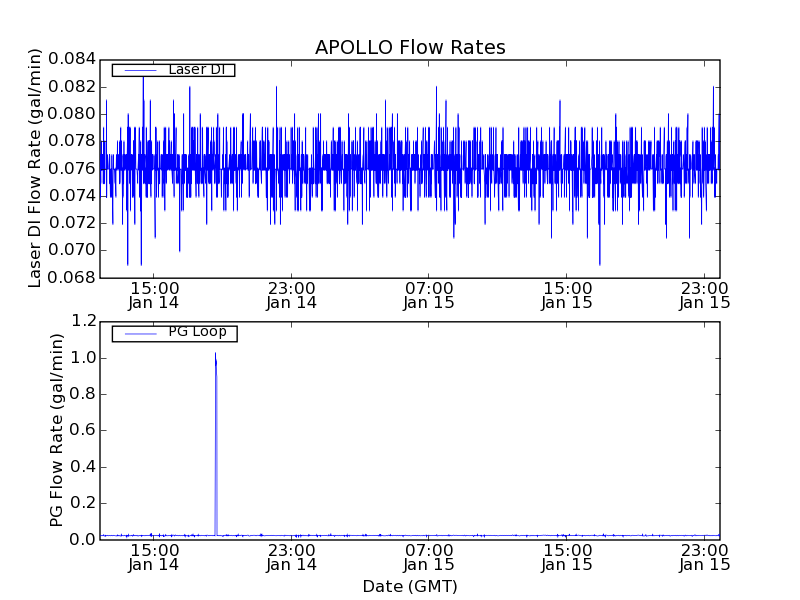Image resolution: width=800 pixels, height=600 pixels.
Task: Click the tall spike peak in PG Loop plot
Action: (x=215, y=354)
